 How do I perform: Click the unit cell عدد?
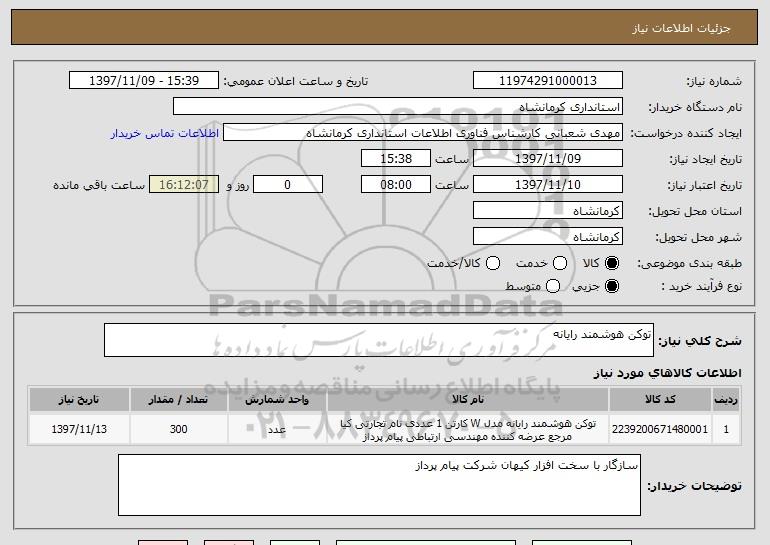click(277, 429)
